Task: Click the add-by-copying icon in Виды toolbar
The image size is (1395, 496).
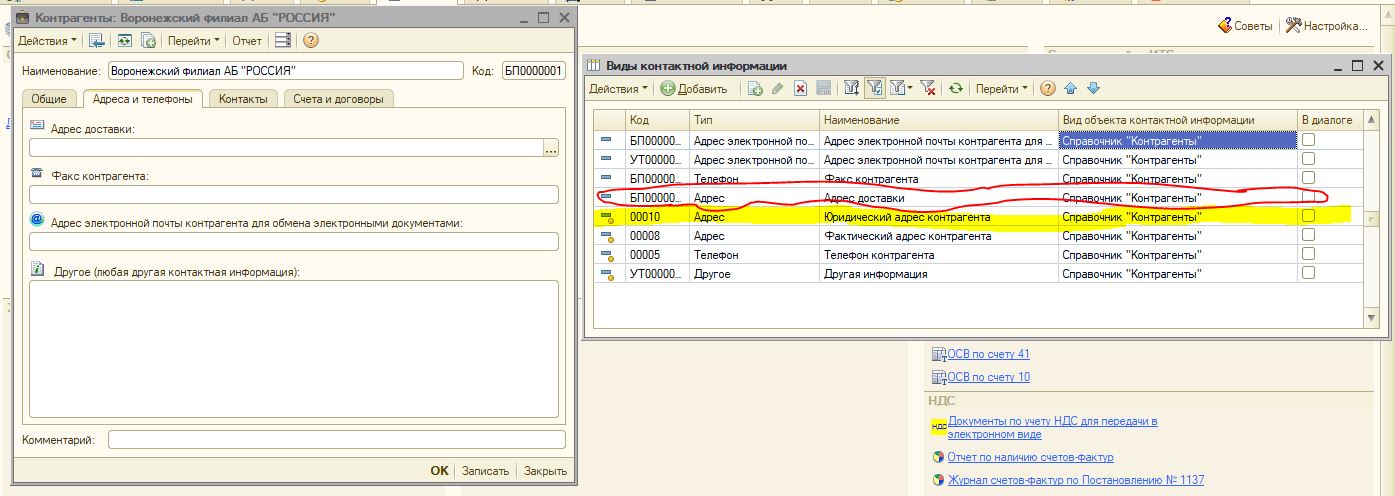Action: (756, 89)
